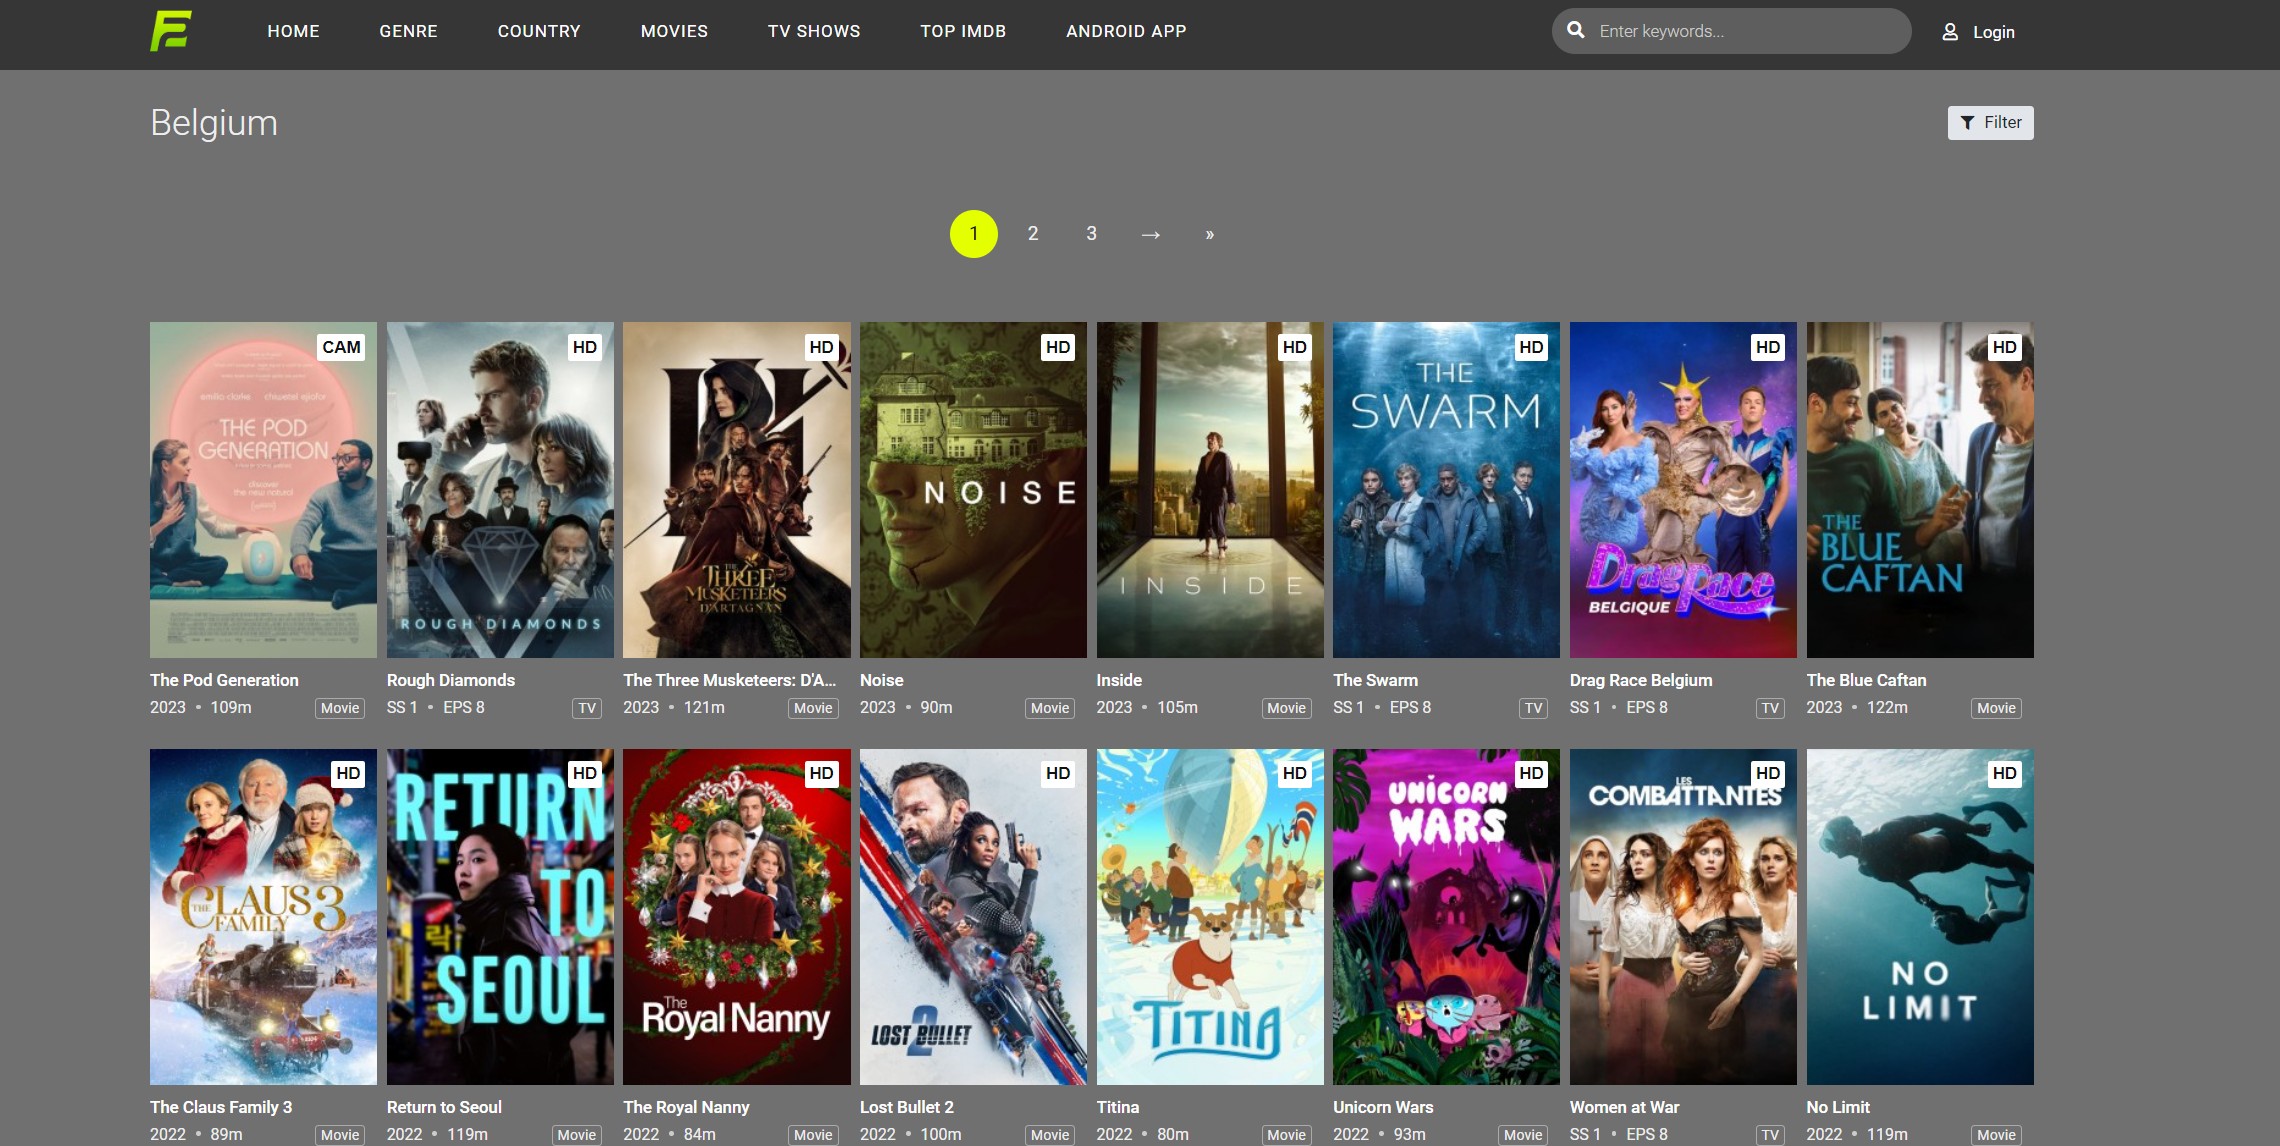The height and width of the screenshot is (1146, 2280).
Task: Open the TOP IMDB page
Action: pyautogui.click(x=963, y=31)
